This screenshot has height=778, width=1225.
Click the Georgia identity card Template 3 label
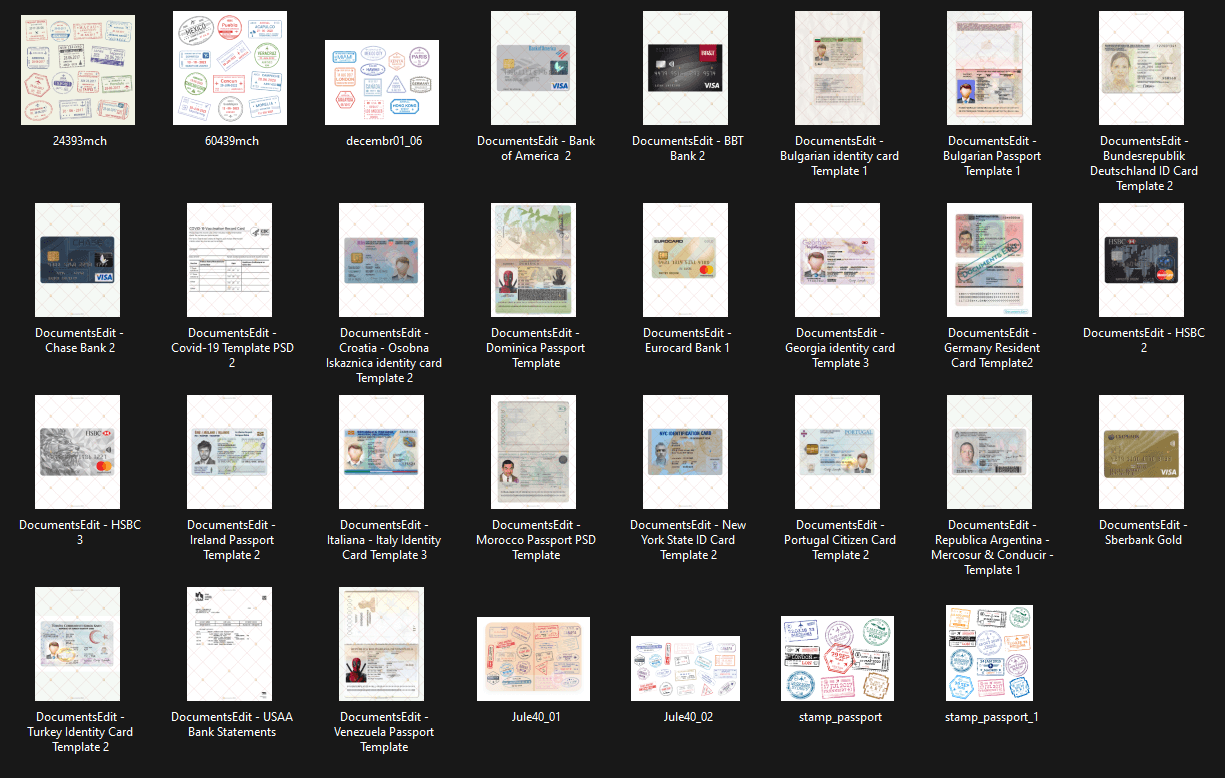838,348
